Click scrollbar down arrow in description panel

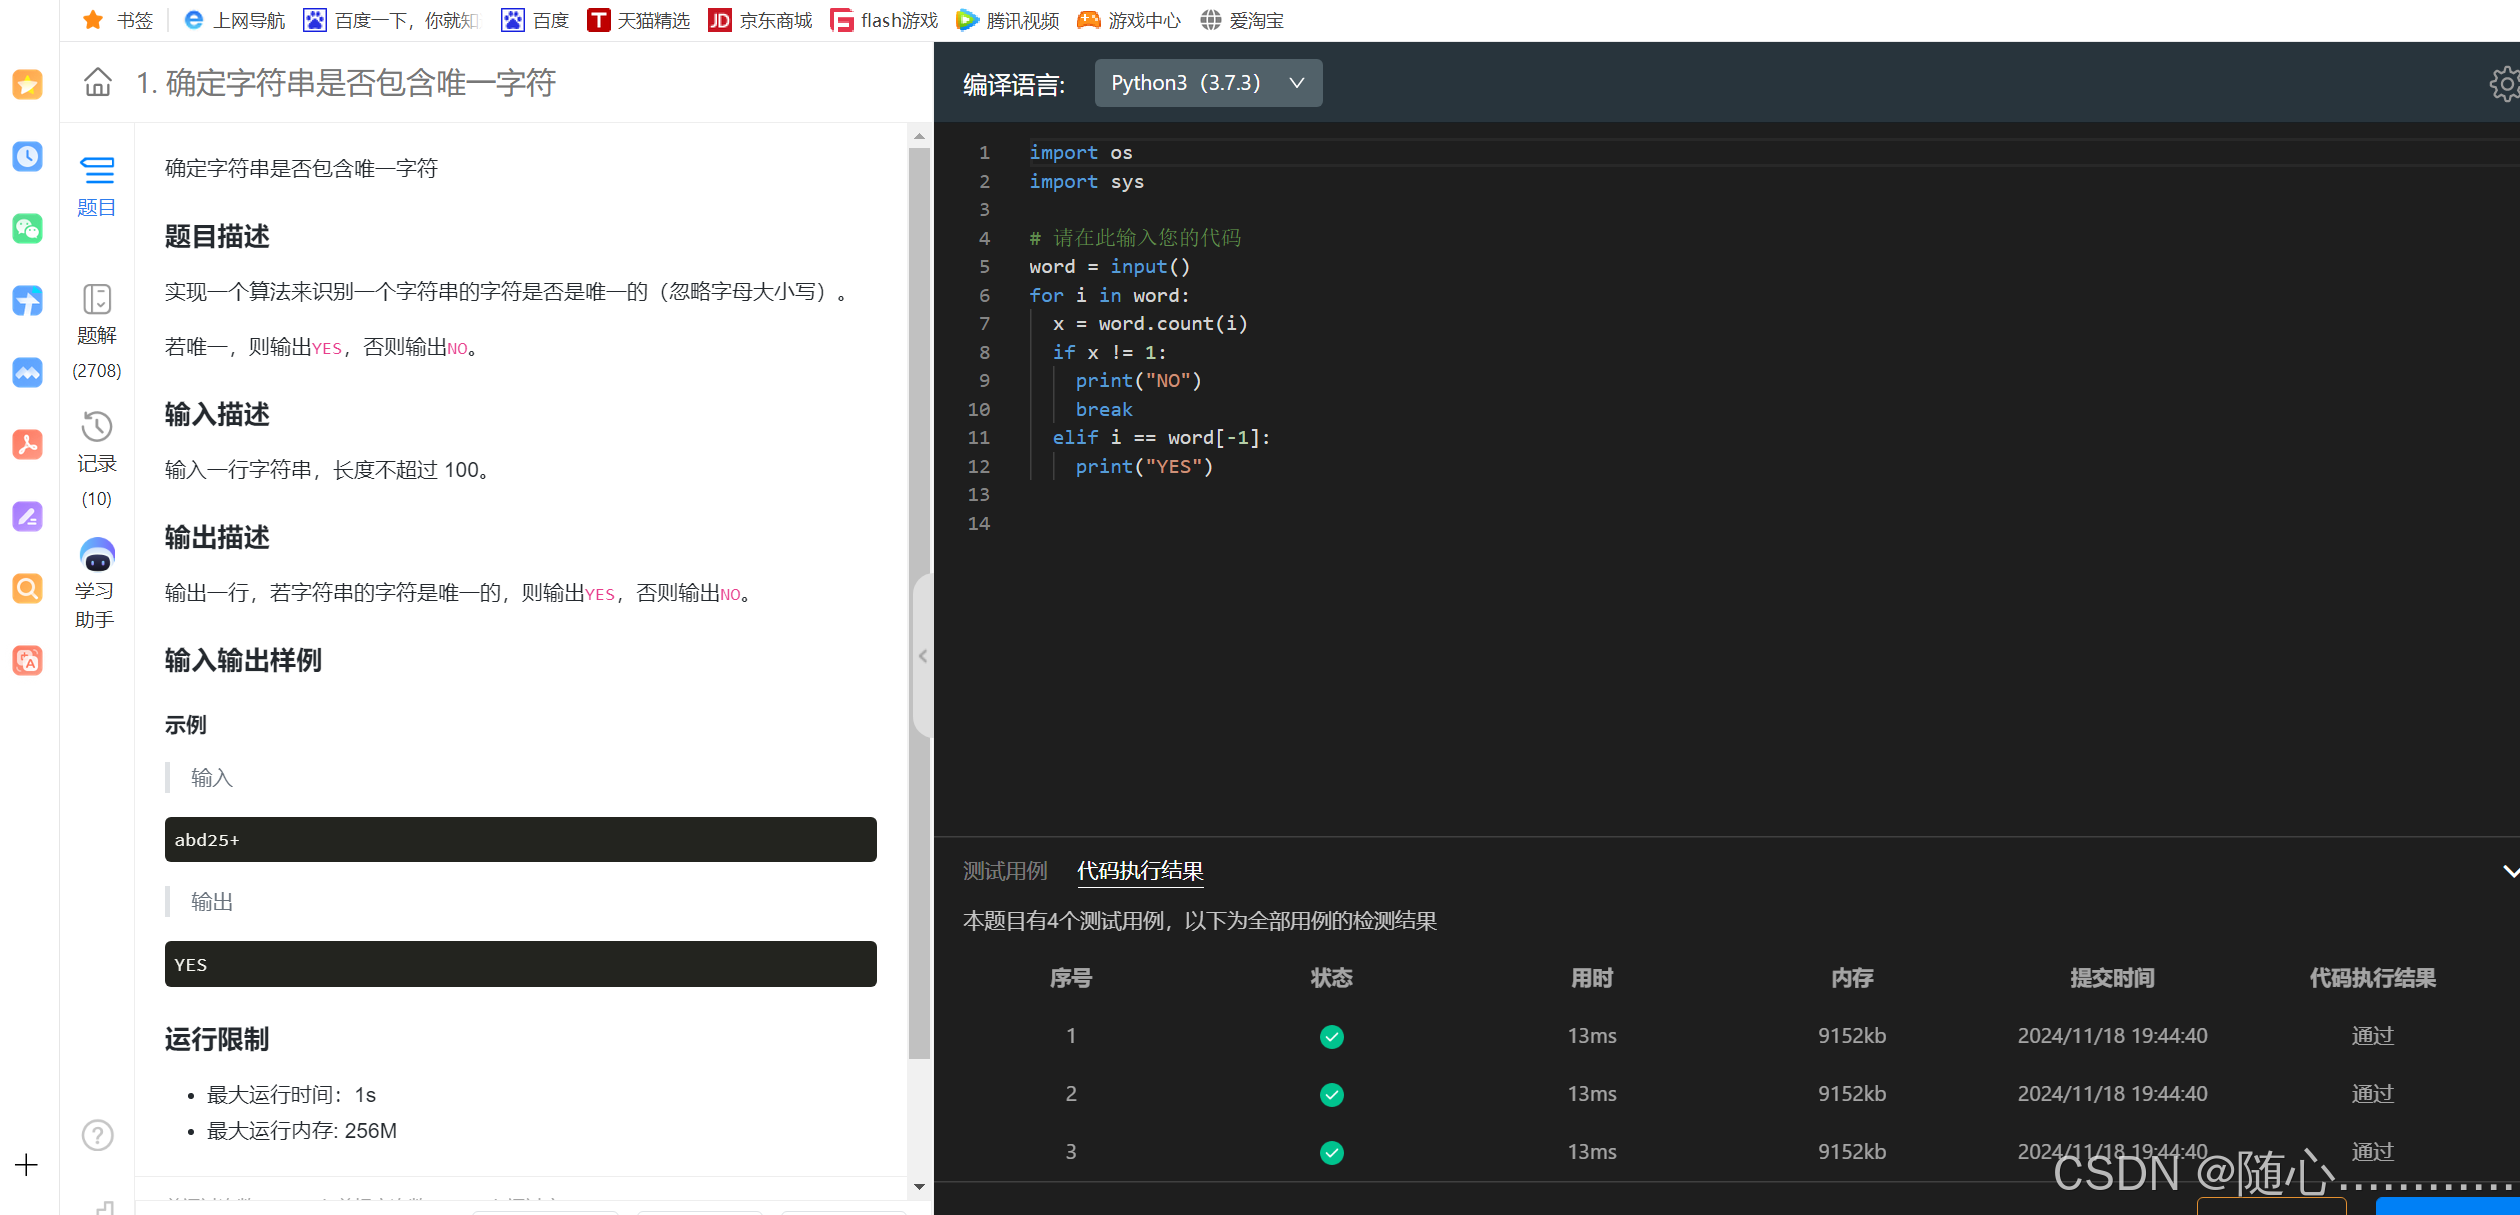tap(919, 1187)
